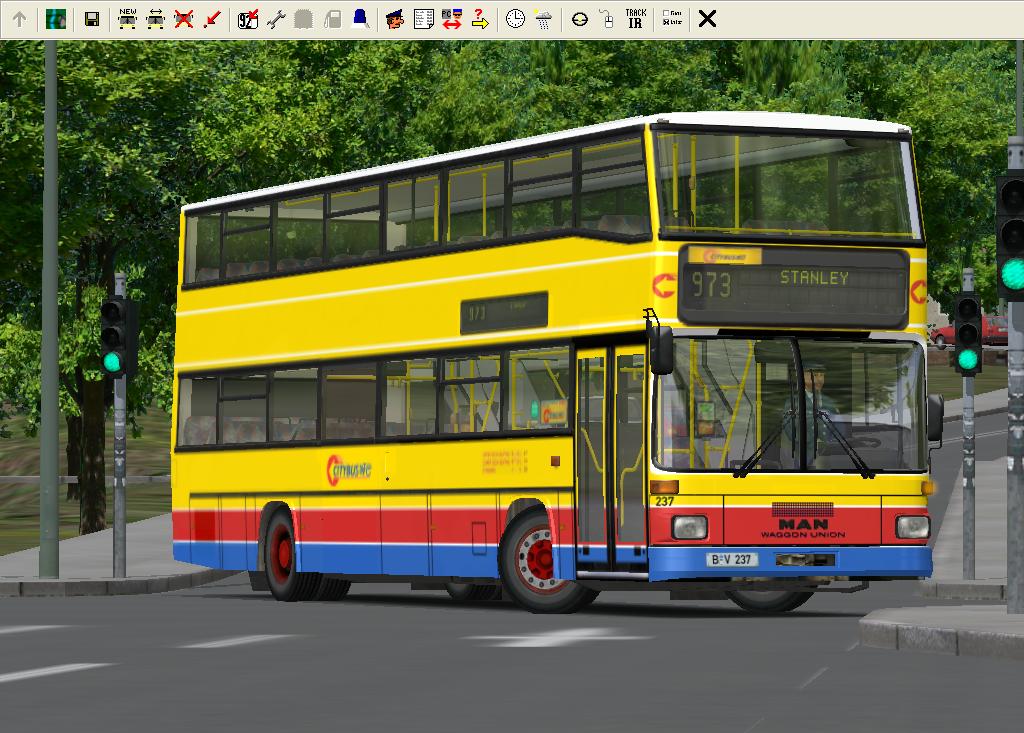Click the grey up arrow icon
The image size is (1024, 733).
[x=20, y=19]
